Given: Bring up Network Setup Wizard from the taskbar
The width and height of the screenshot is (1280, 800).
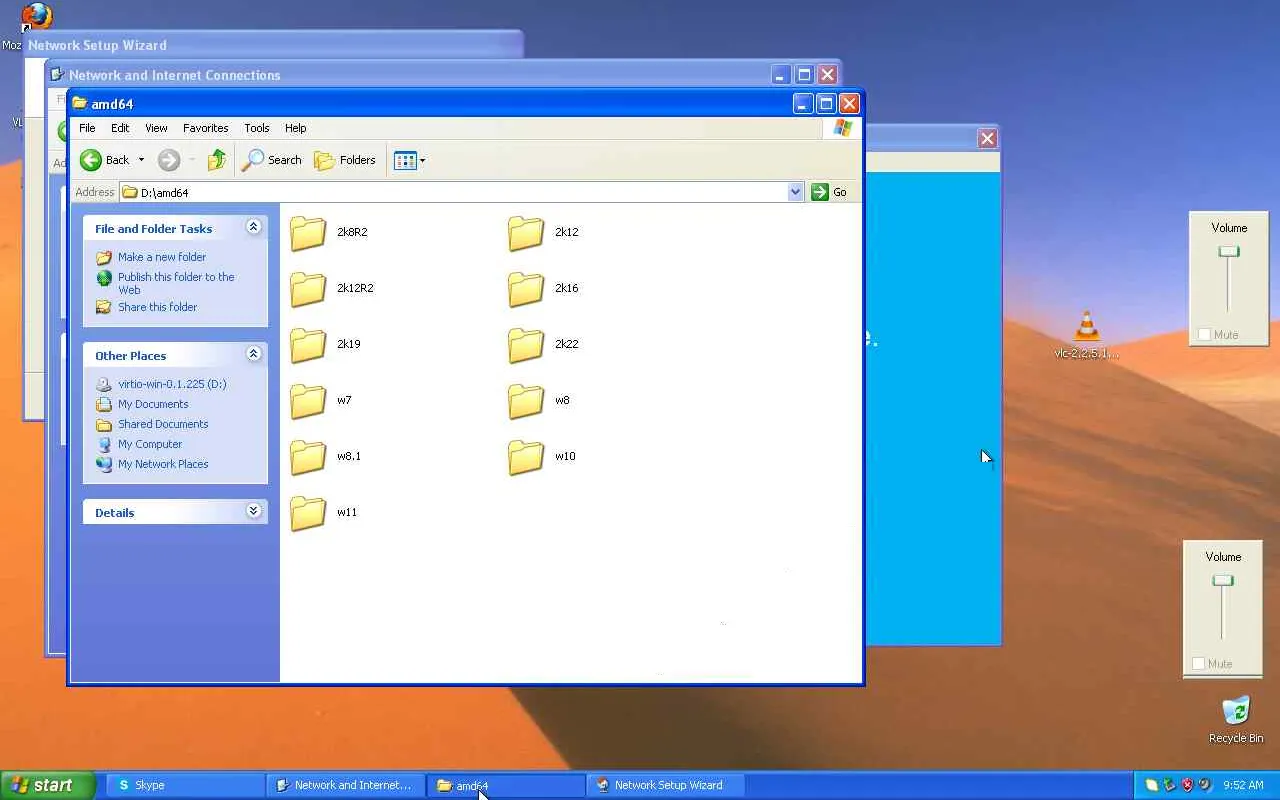Looking at the screenshot, I should point(666,785).
